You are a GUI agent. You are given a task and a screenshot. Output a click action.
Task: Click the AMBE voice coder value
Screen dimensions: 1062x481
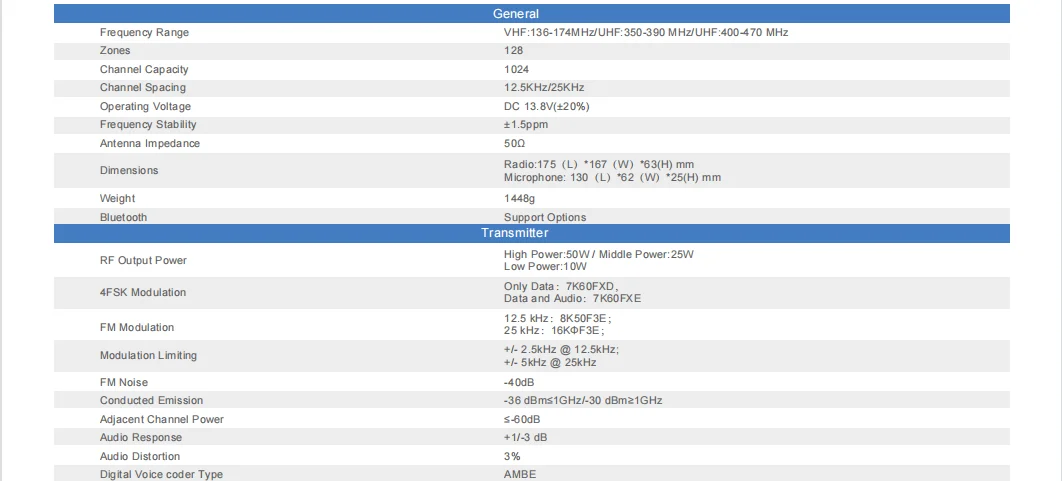coord(520,475)
